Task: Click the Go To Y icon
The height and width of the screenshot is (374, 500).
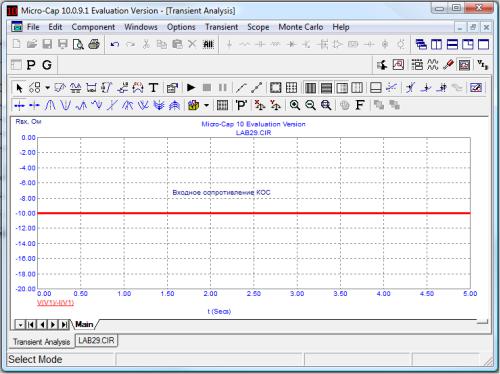Action: point(275,105)
